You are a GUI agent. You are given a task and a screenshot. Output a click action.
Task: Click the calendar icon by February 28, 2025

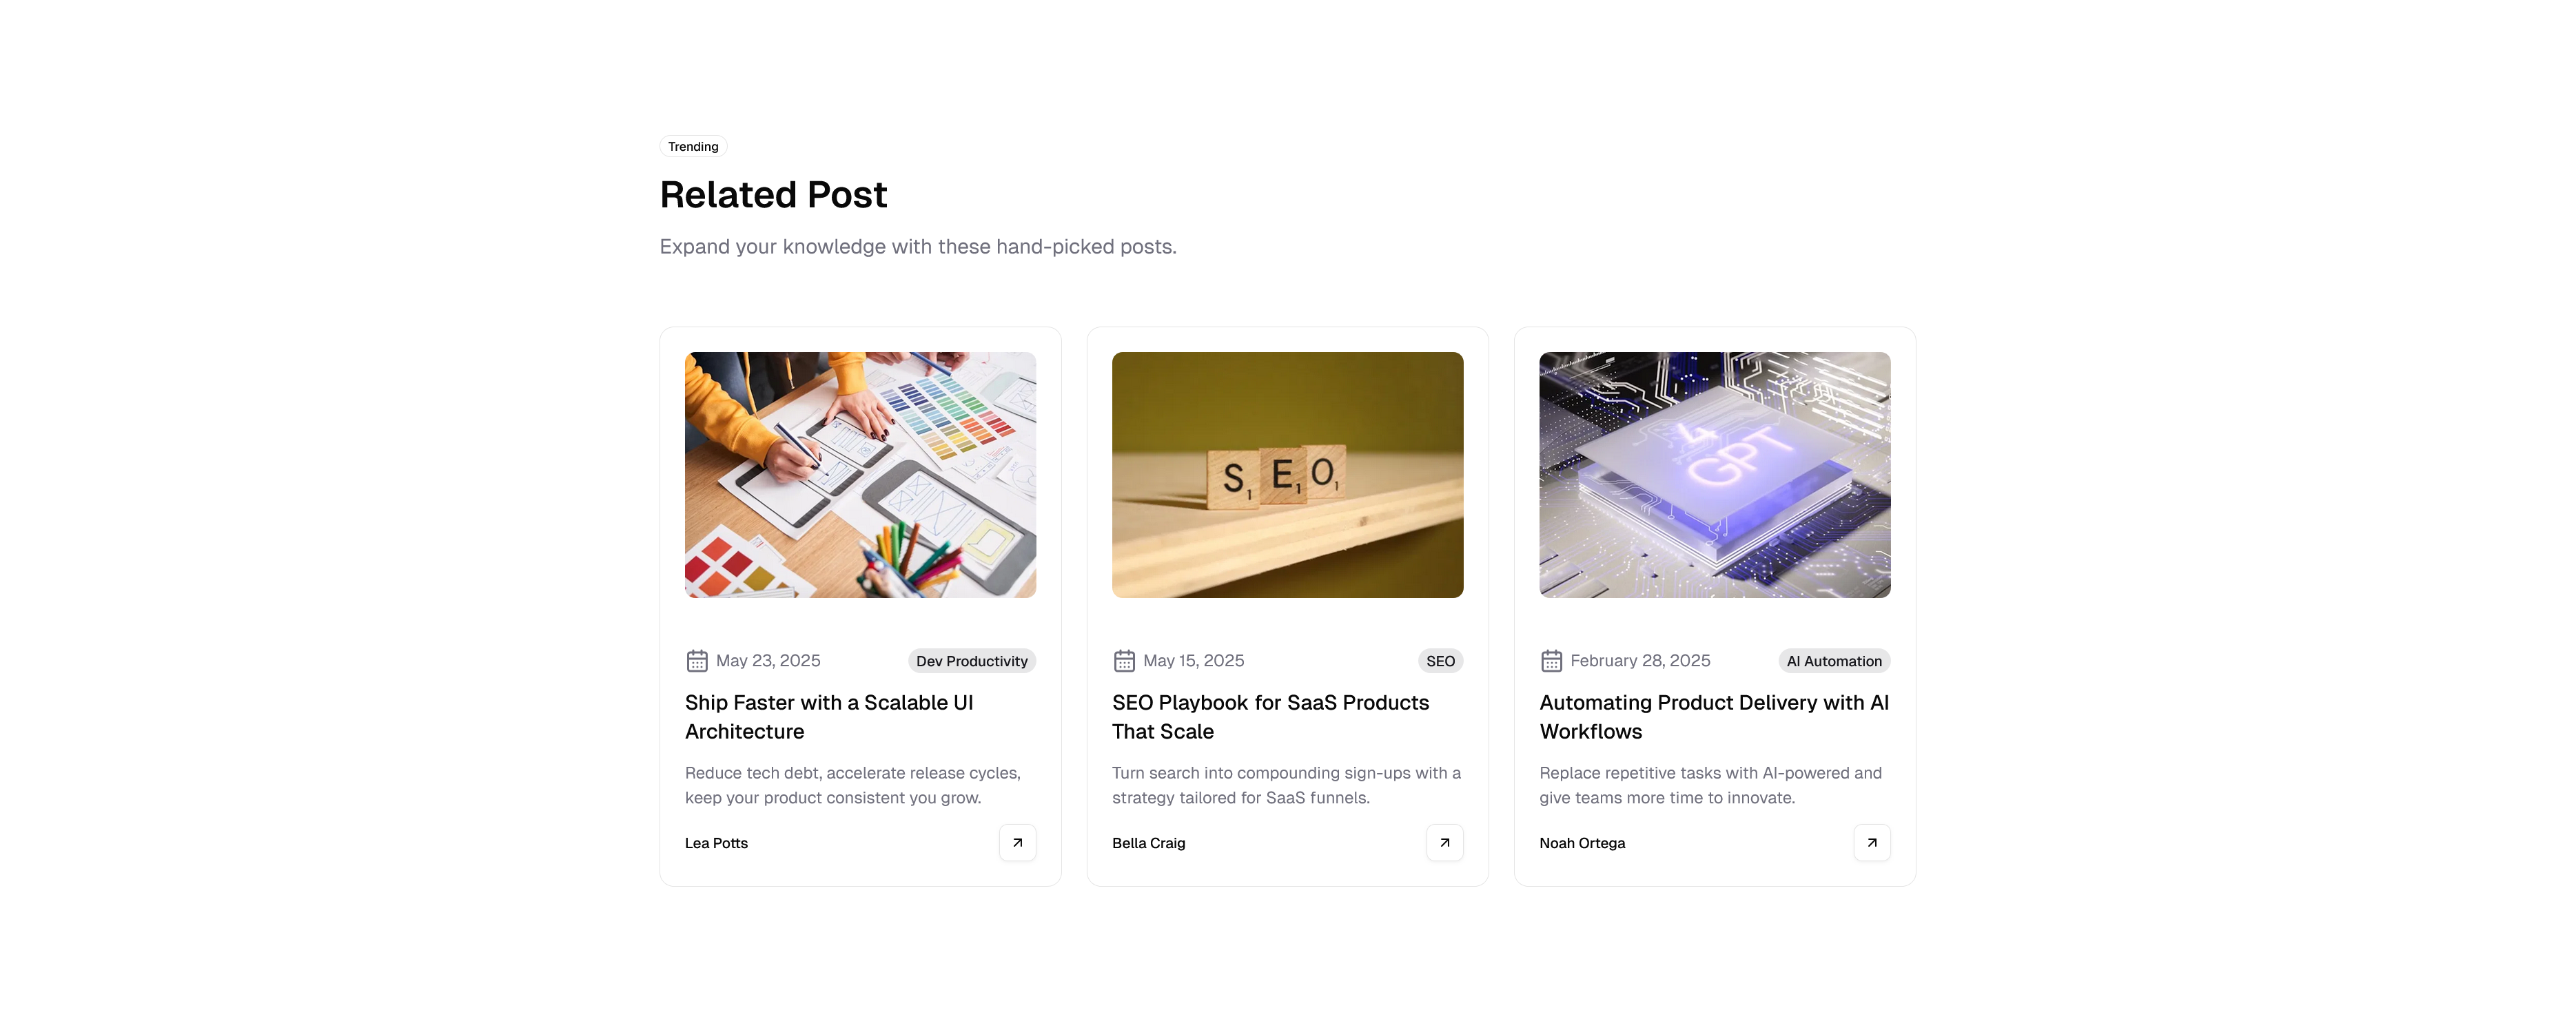tap(1551, 661)
